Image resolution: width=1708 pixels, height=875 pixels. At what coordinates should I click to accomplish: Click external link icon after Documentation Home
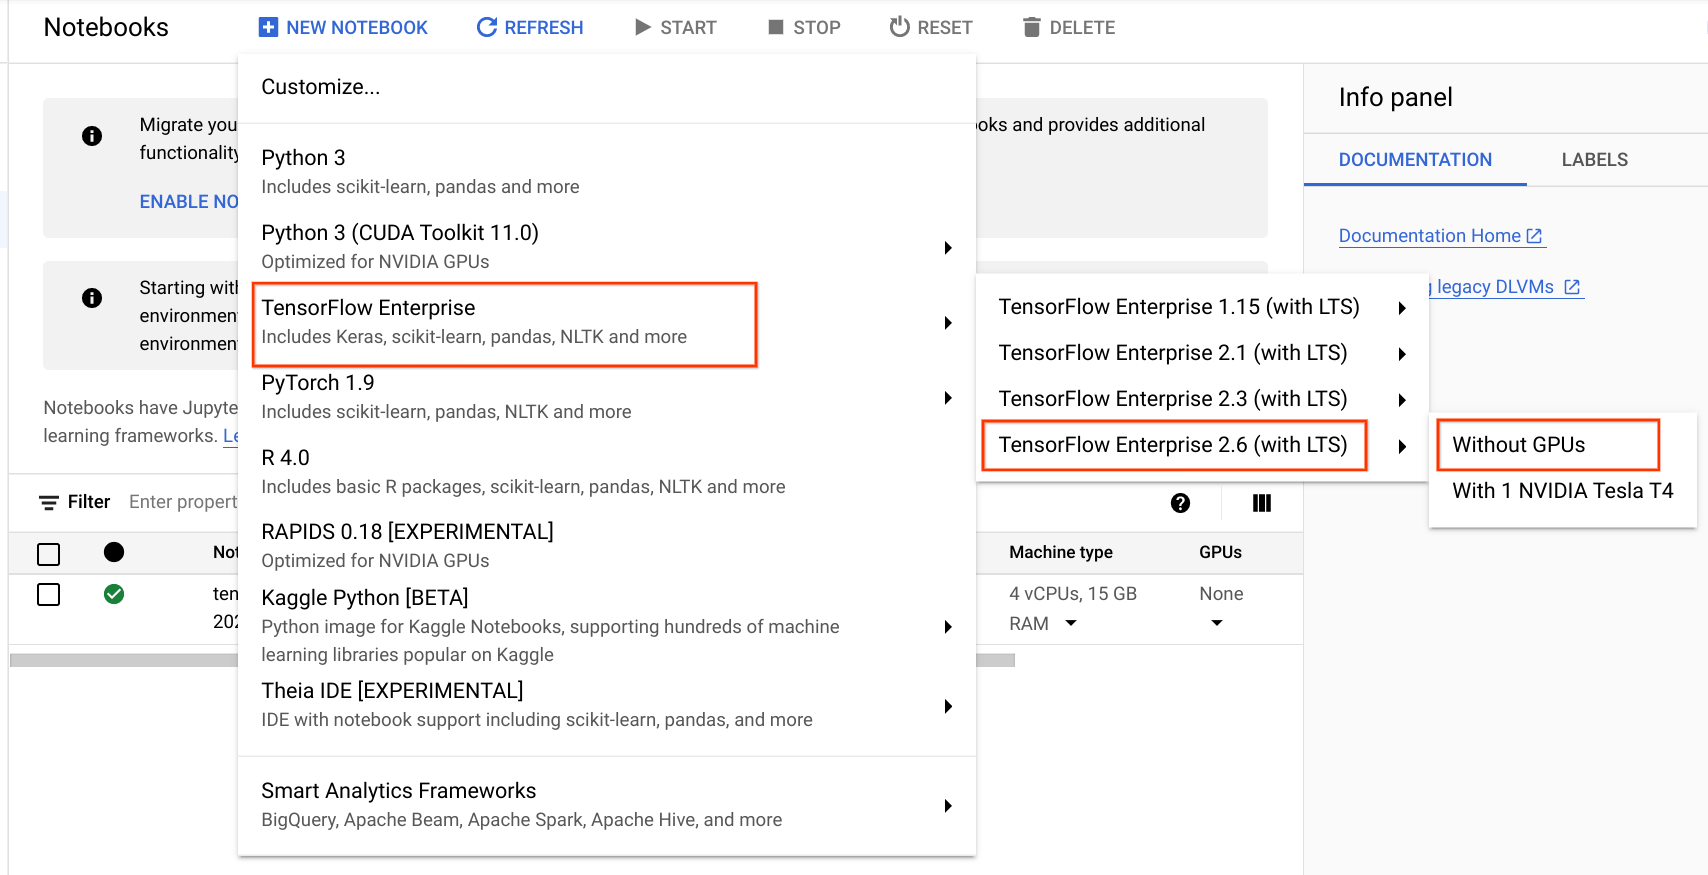coord(1534,236)
